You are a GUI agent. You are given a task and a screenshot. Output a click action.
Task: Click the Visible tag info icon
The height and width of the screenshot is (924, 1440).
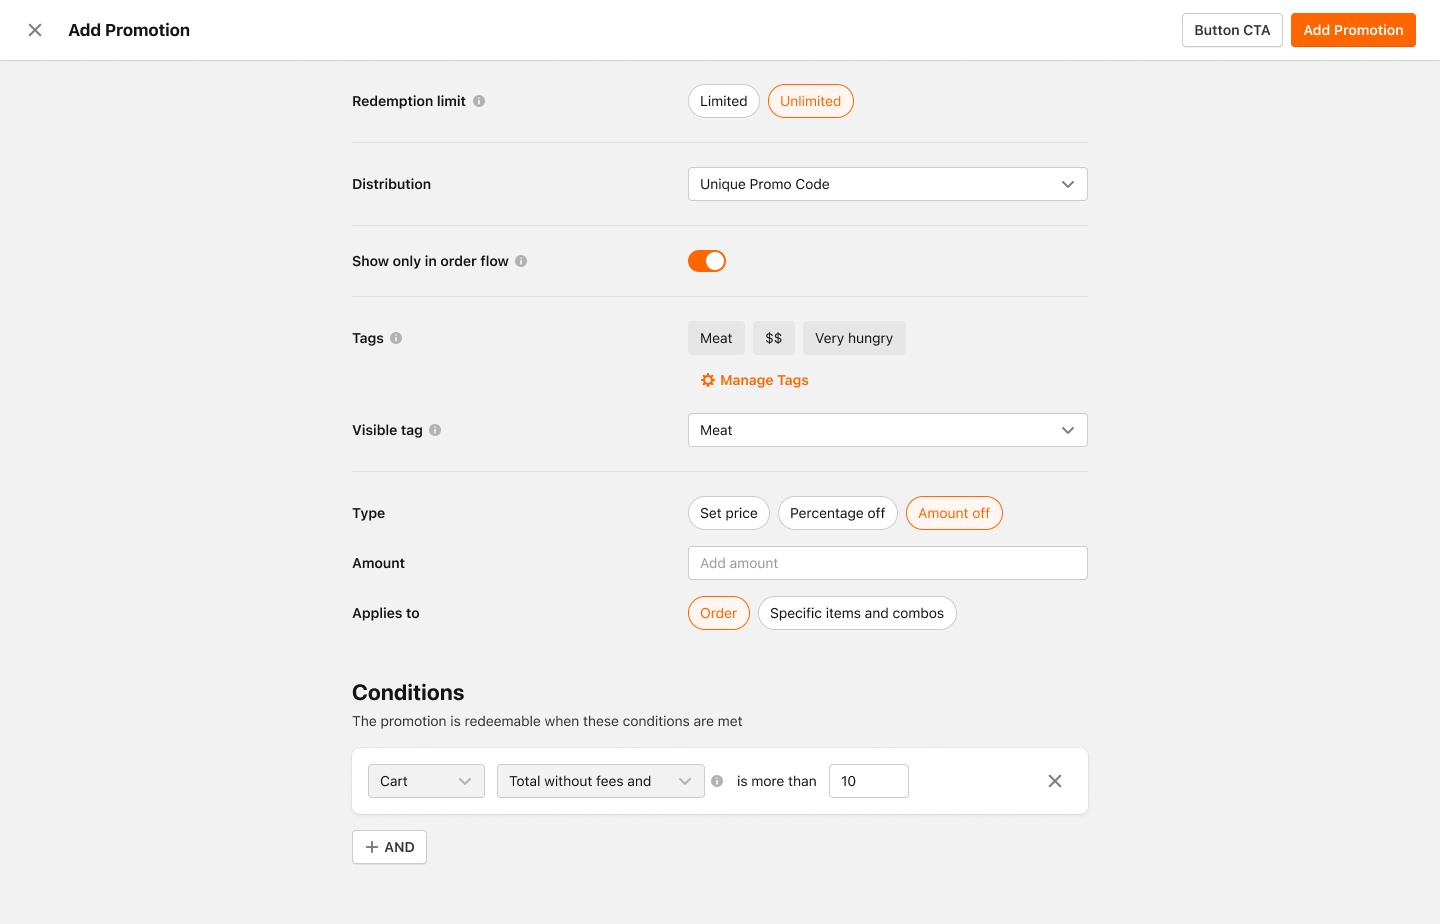(435, 430)
